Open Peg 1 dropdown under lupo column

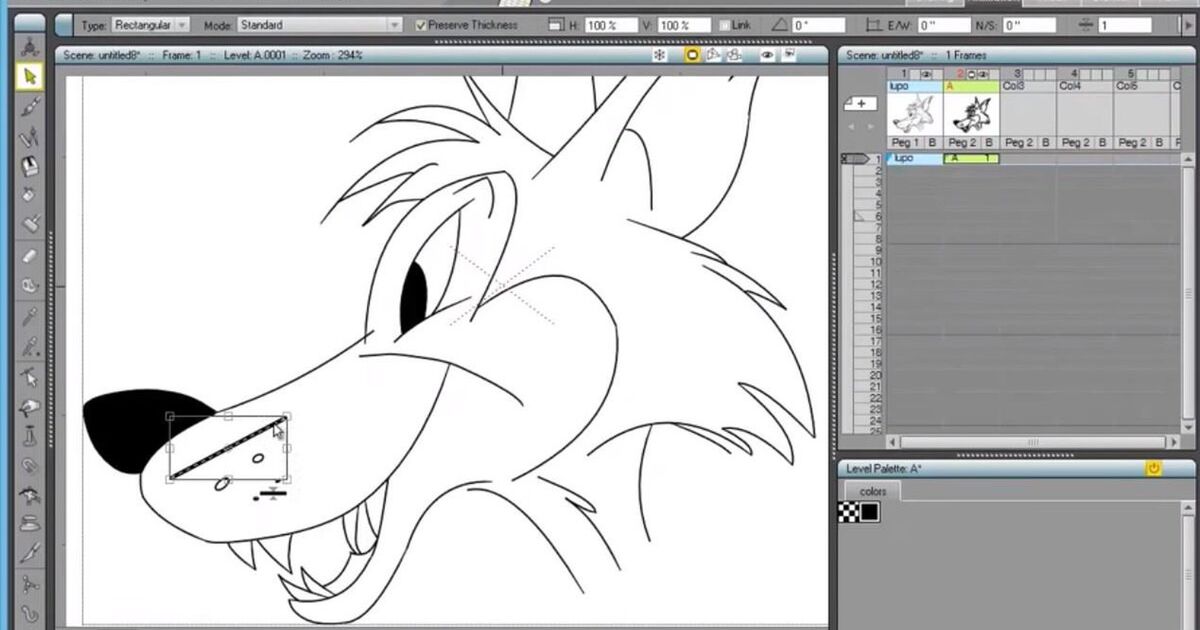[x=907, y=143]
